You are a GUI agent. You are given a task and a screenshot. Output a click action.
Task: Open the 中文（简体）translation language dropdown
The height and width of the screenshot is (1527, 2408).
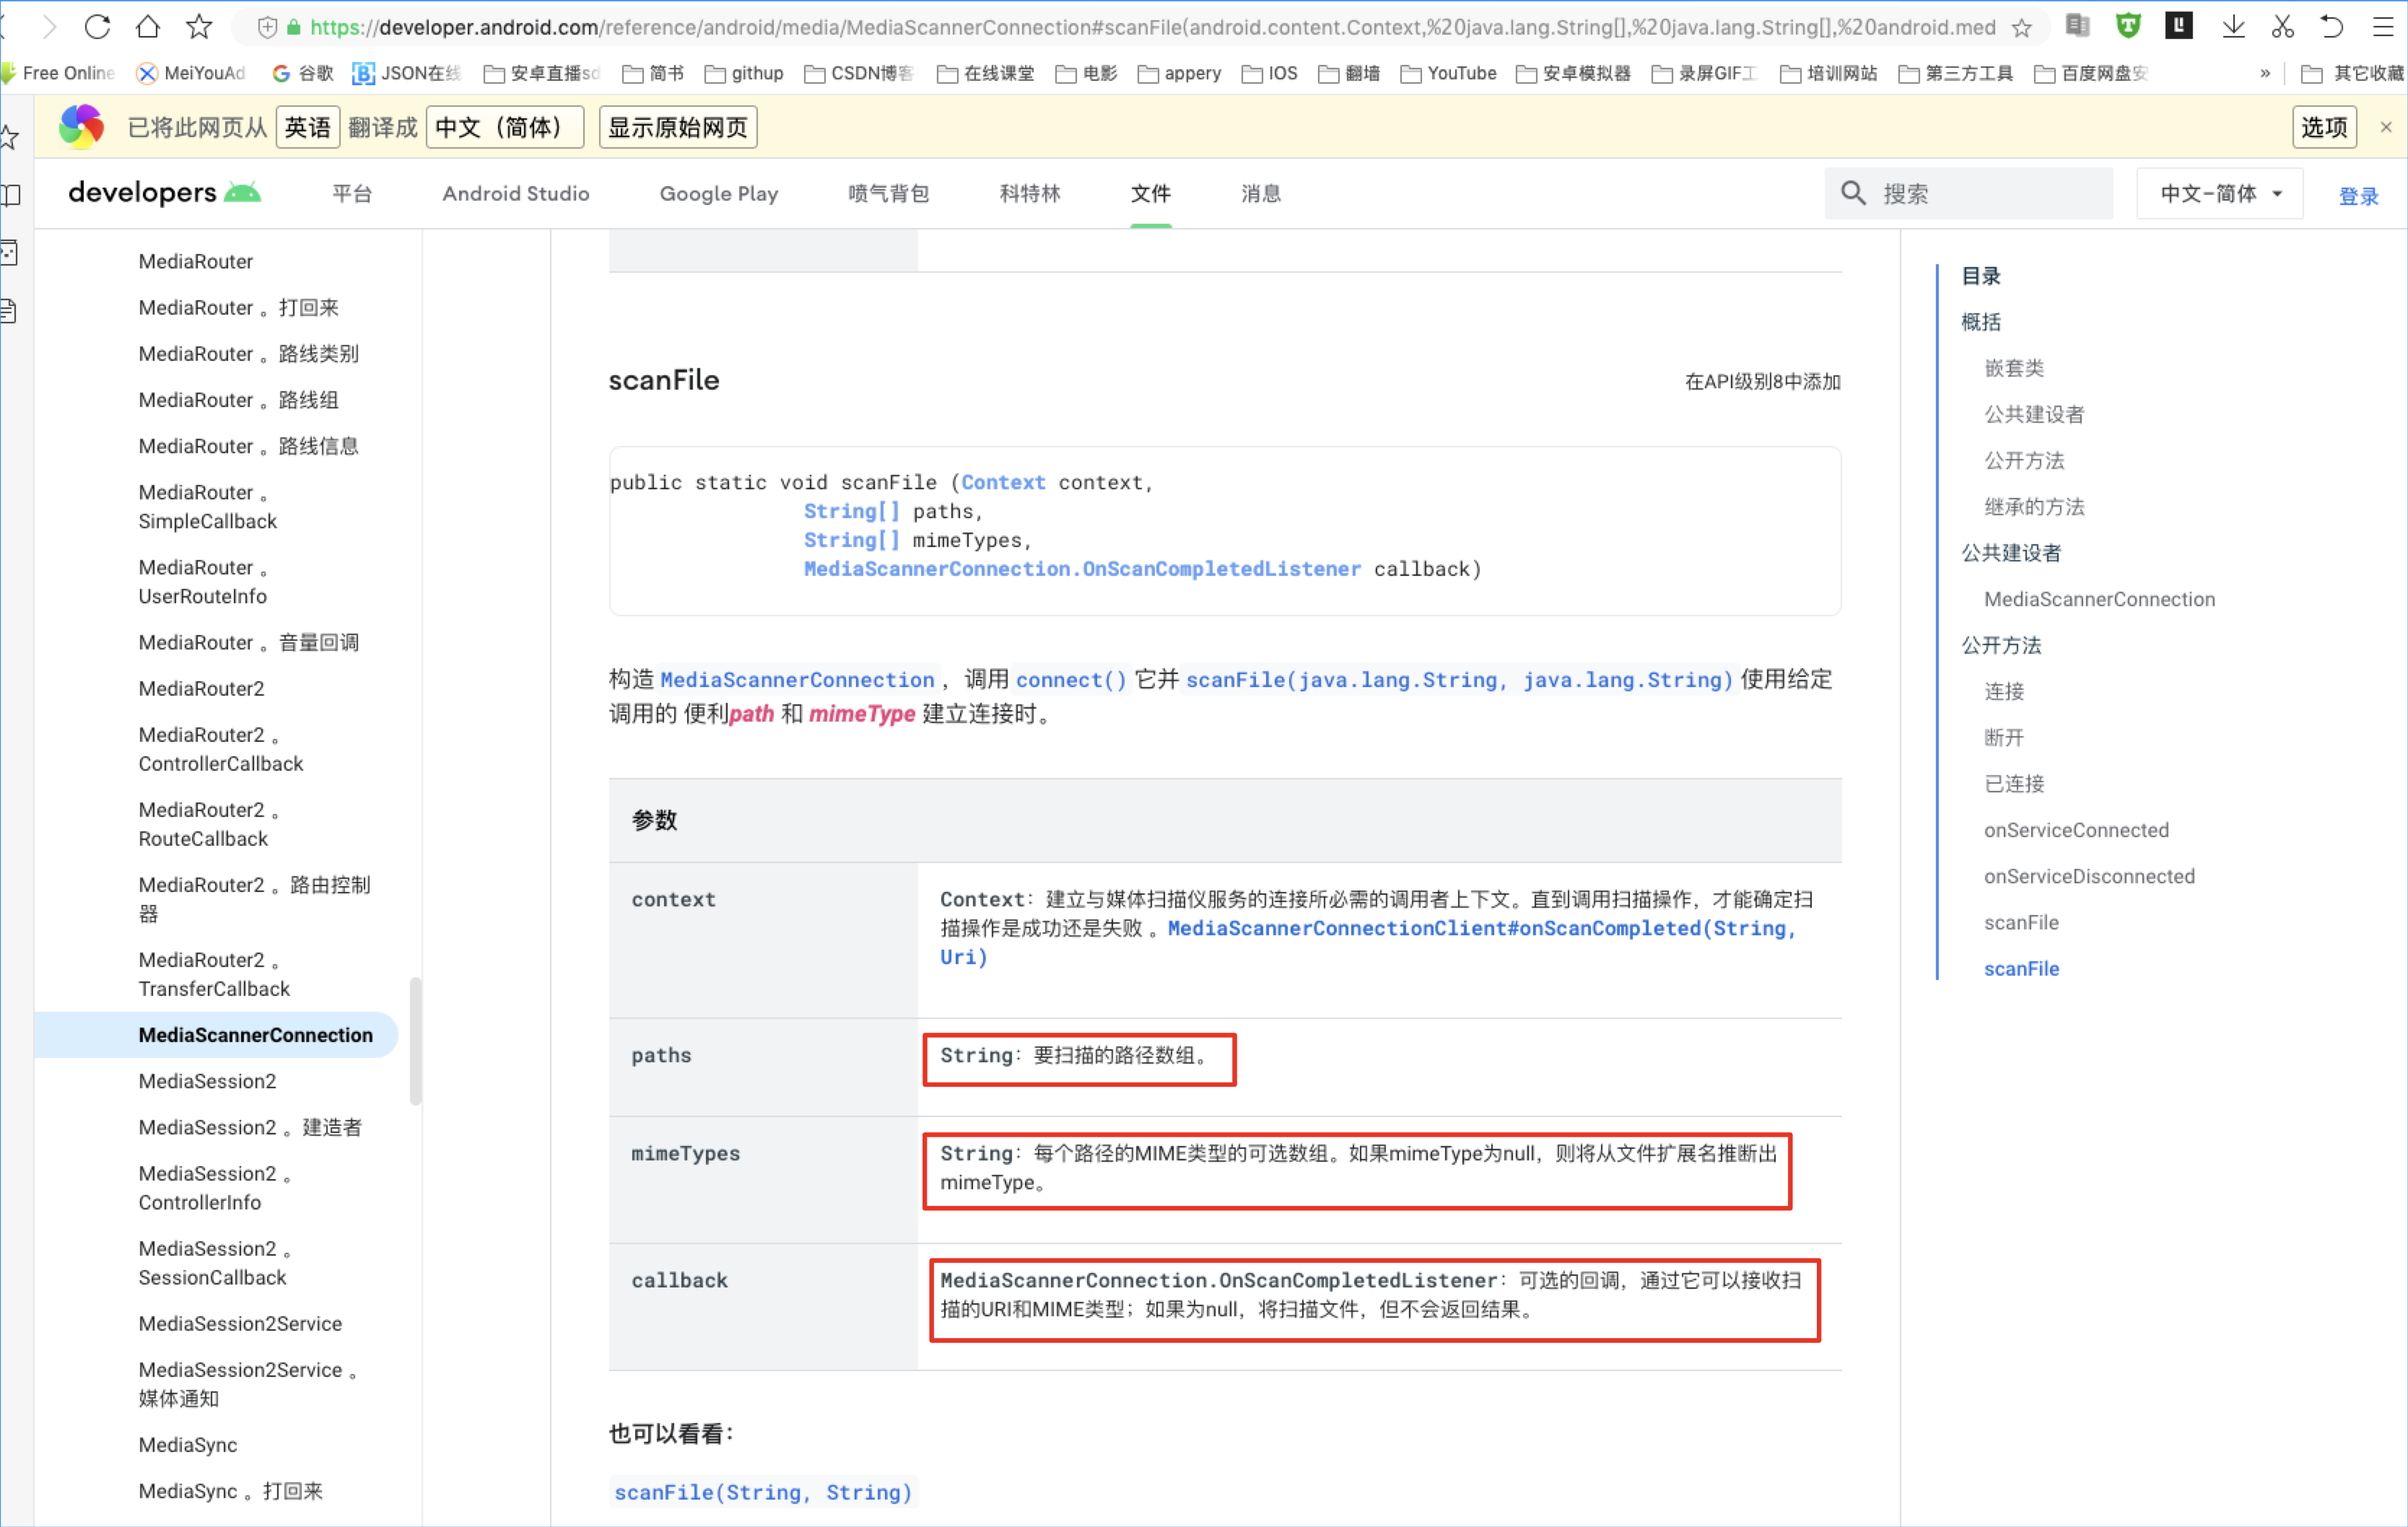tap(504, 127)
